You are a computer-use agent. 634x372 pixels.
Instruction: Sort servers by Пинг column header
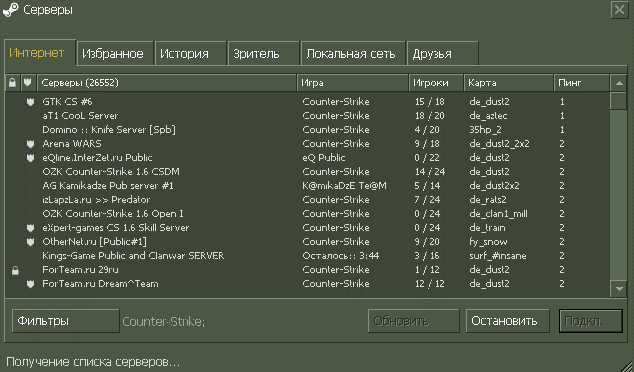coord(581,83)
